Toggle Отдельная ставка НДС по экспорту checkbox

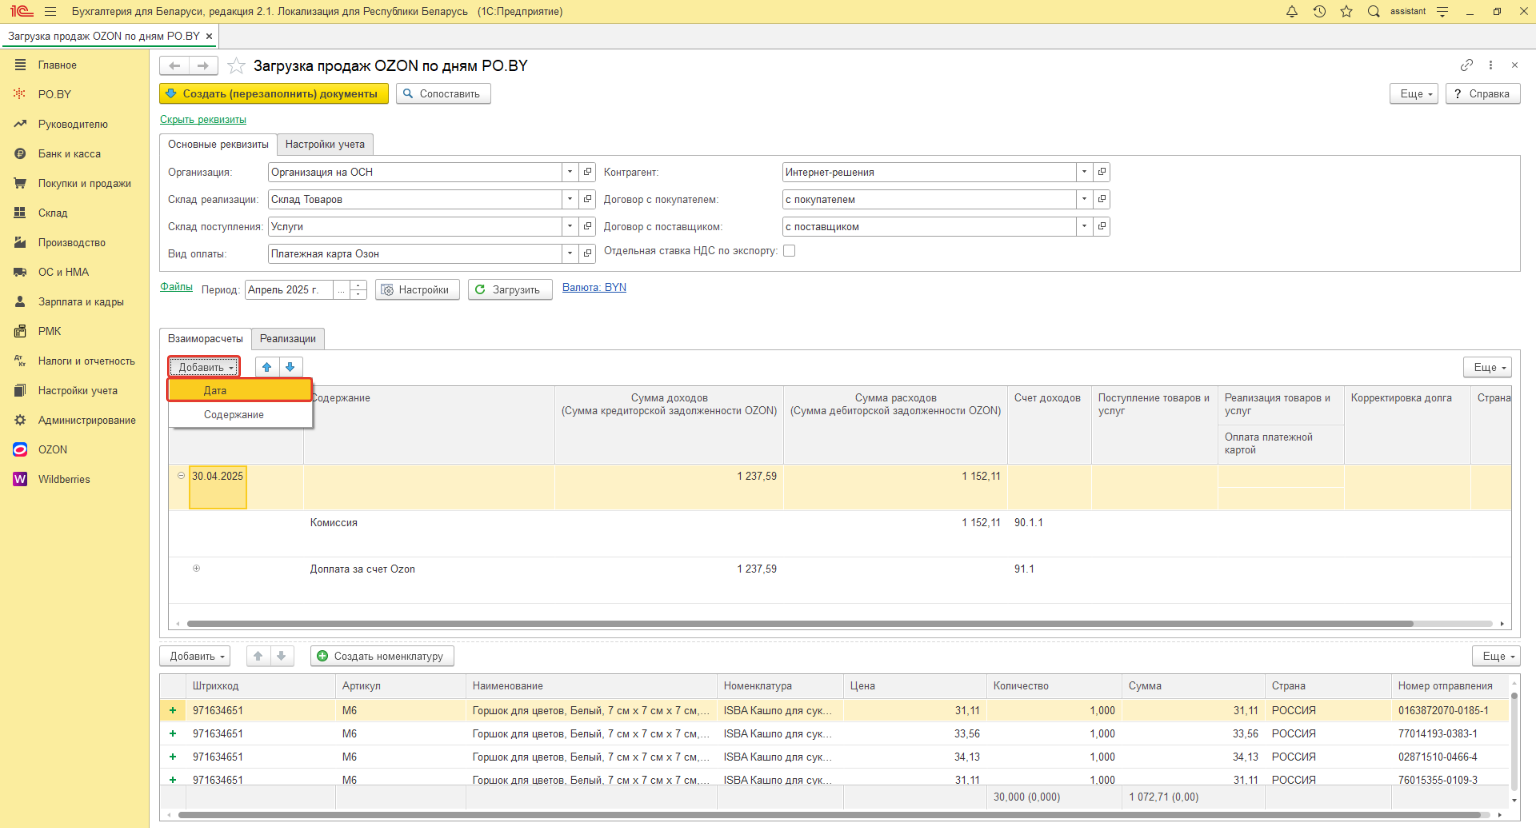click(789, 251)
